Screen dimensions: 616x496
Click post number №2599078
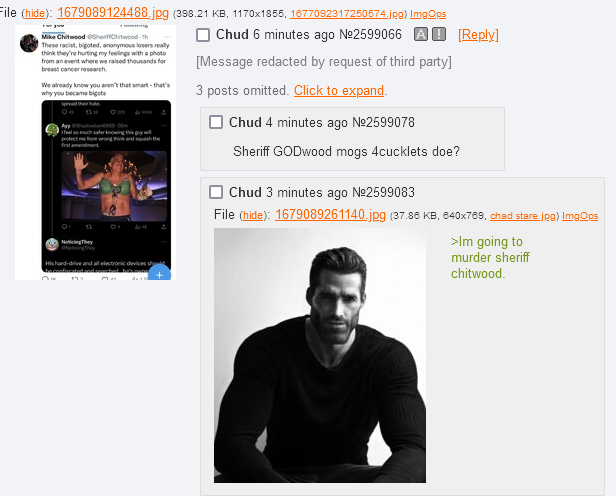pos(383,123)
